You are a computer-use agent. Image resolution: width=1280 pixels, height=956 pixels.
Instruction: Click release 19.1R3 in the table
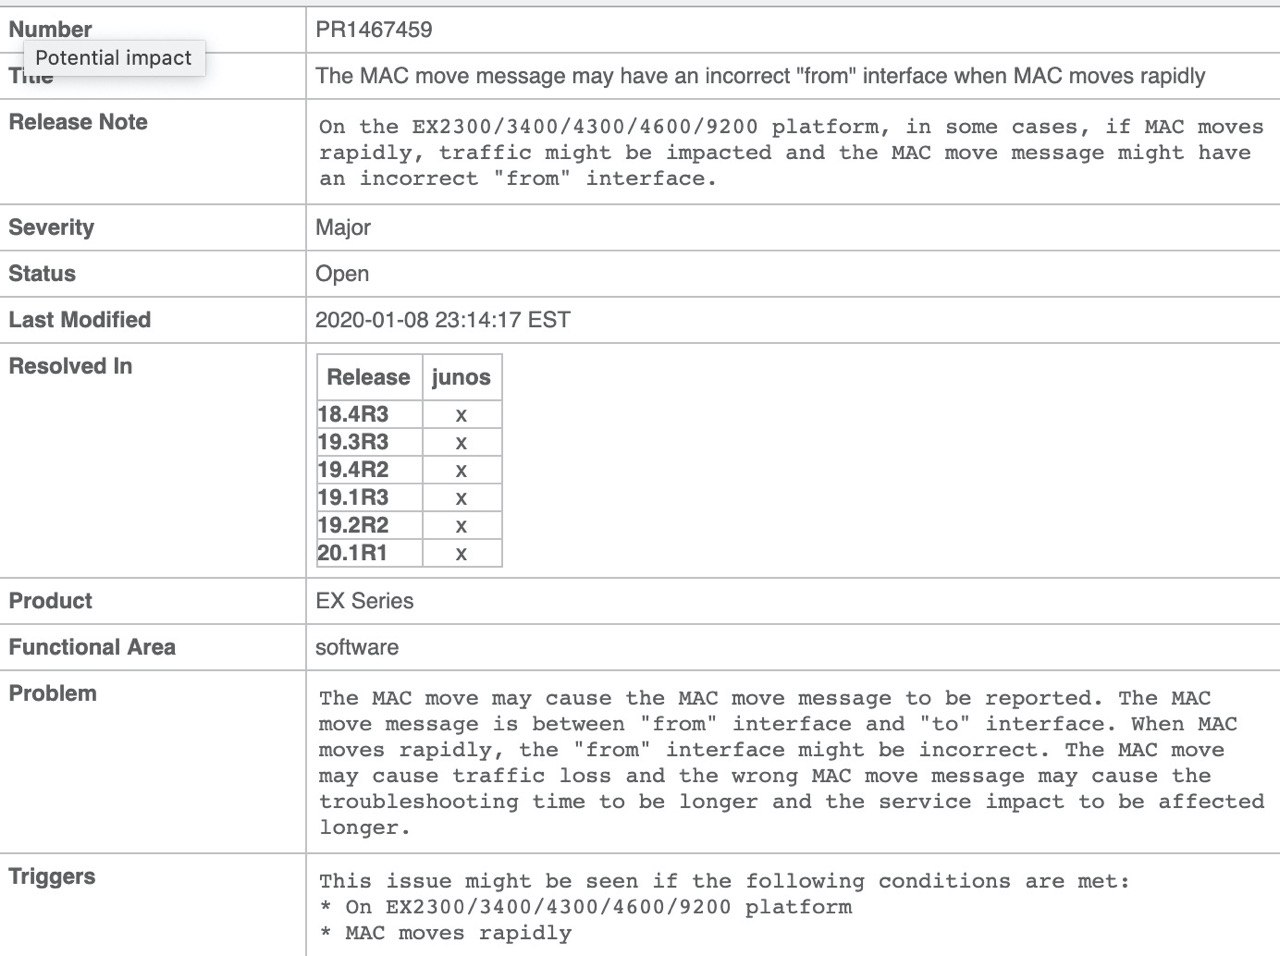click(353, 497)
